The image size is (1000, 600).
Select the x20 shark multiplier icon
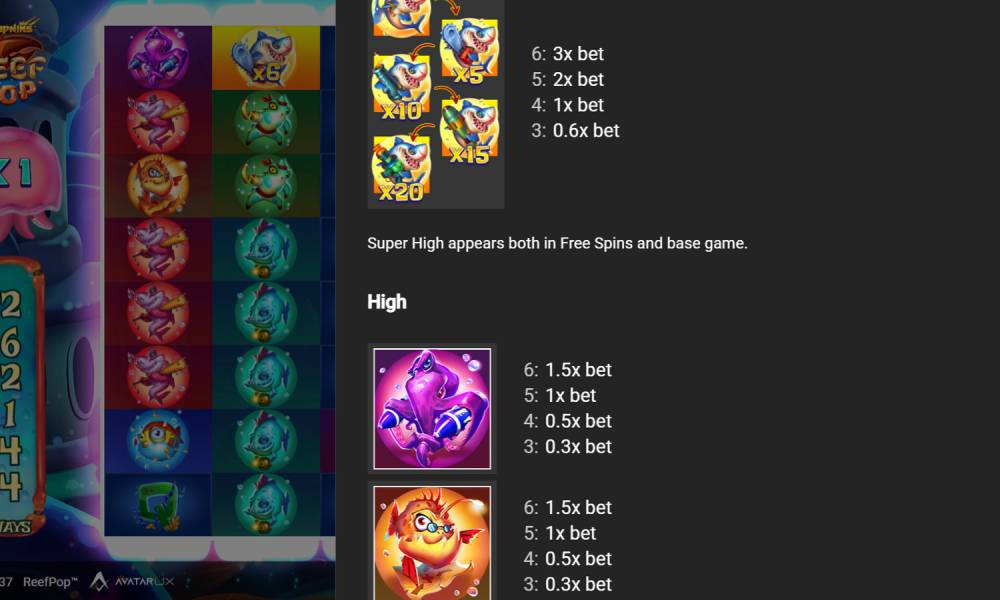(x=401, y=169)
